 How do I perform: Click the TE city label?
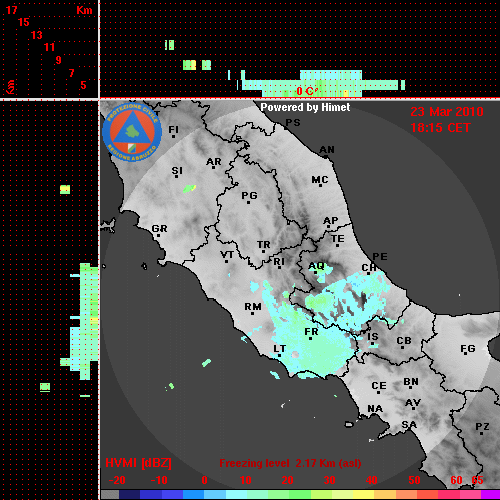[338, 239]
